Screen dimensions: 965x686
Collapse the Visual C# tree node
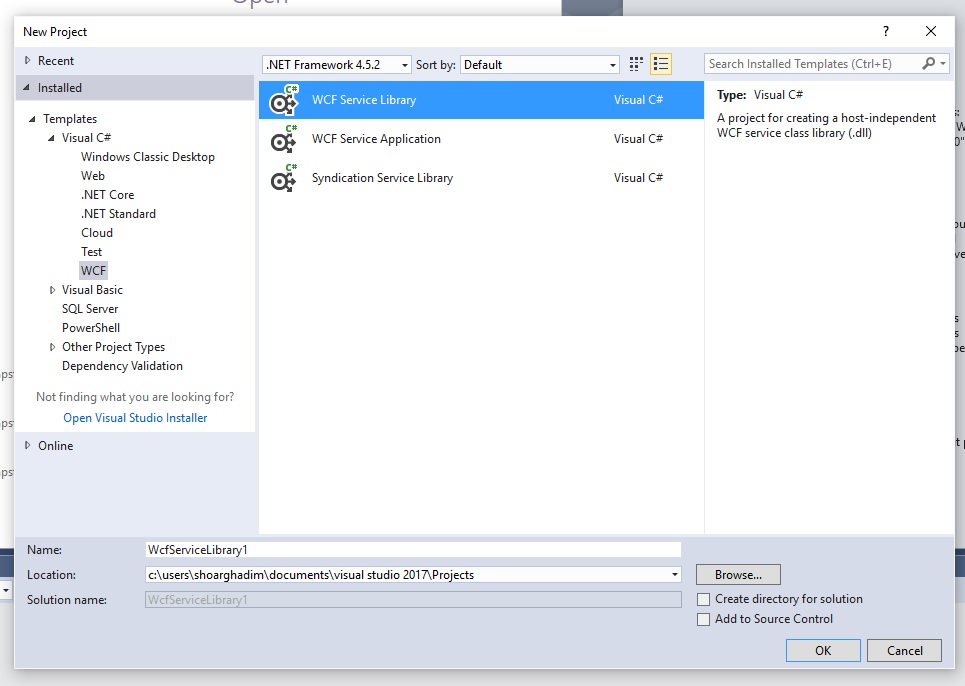click(x=51, y=138)
